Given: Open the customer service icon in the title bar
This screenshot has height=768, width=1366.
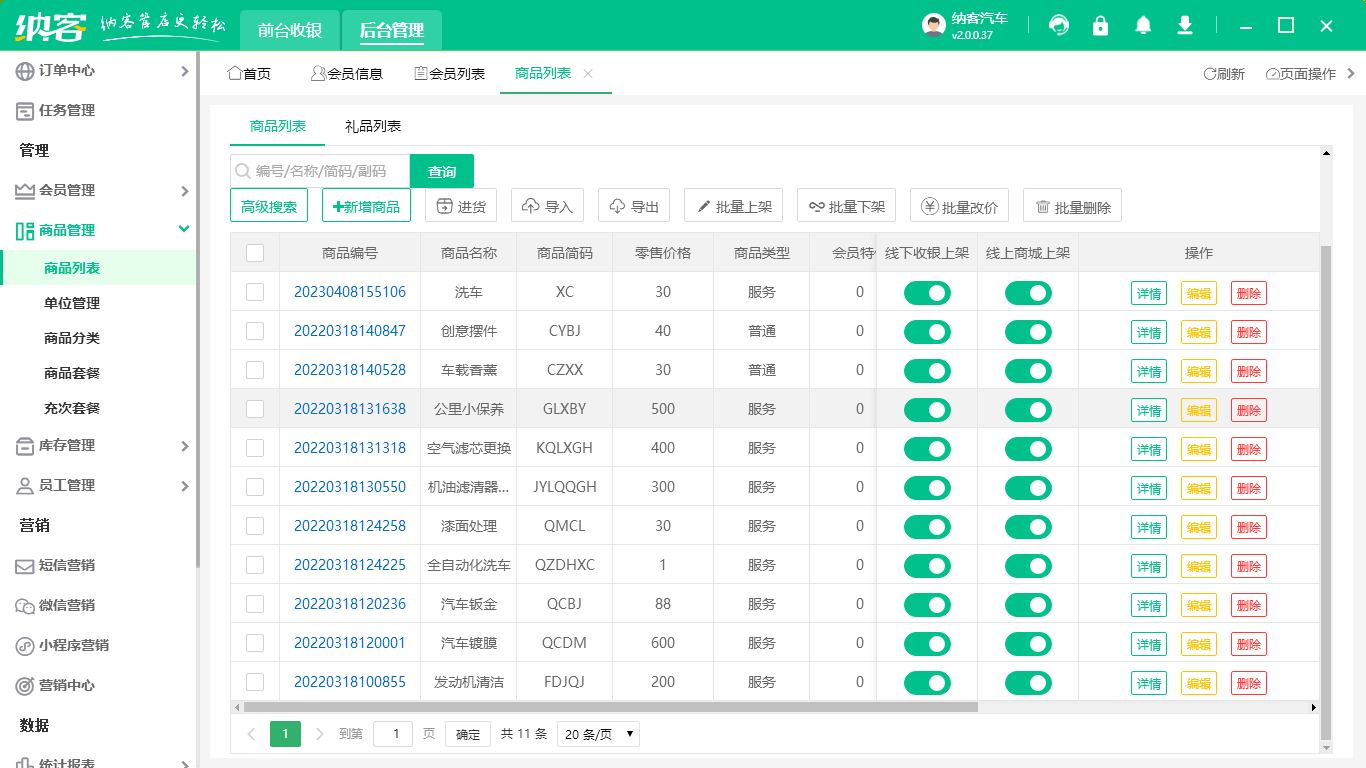Looking at the screenshot, I should pyautogui.click(x=1058, y=25).
